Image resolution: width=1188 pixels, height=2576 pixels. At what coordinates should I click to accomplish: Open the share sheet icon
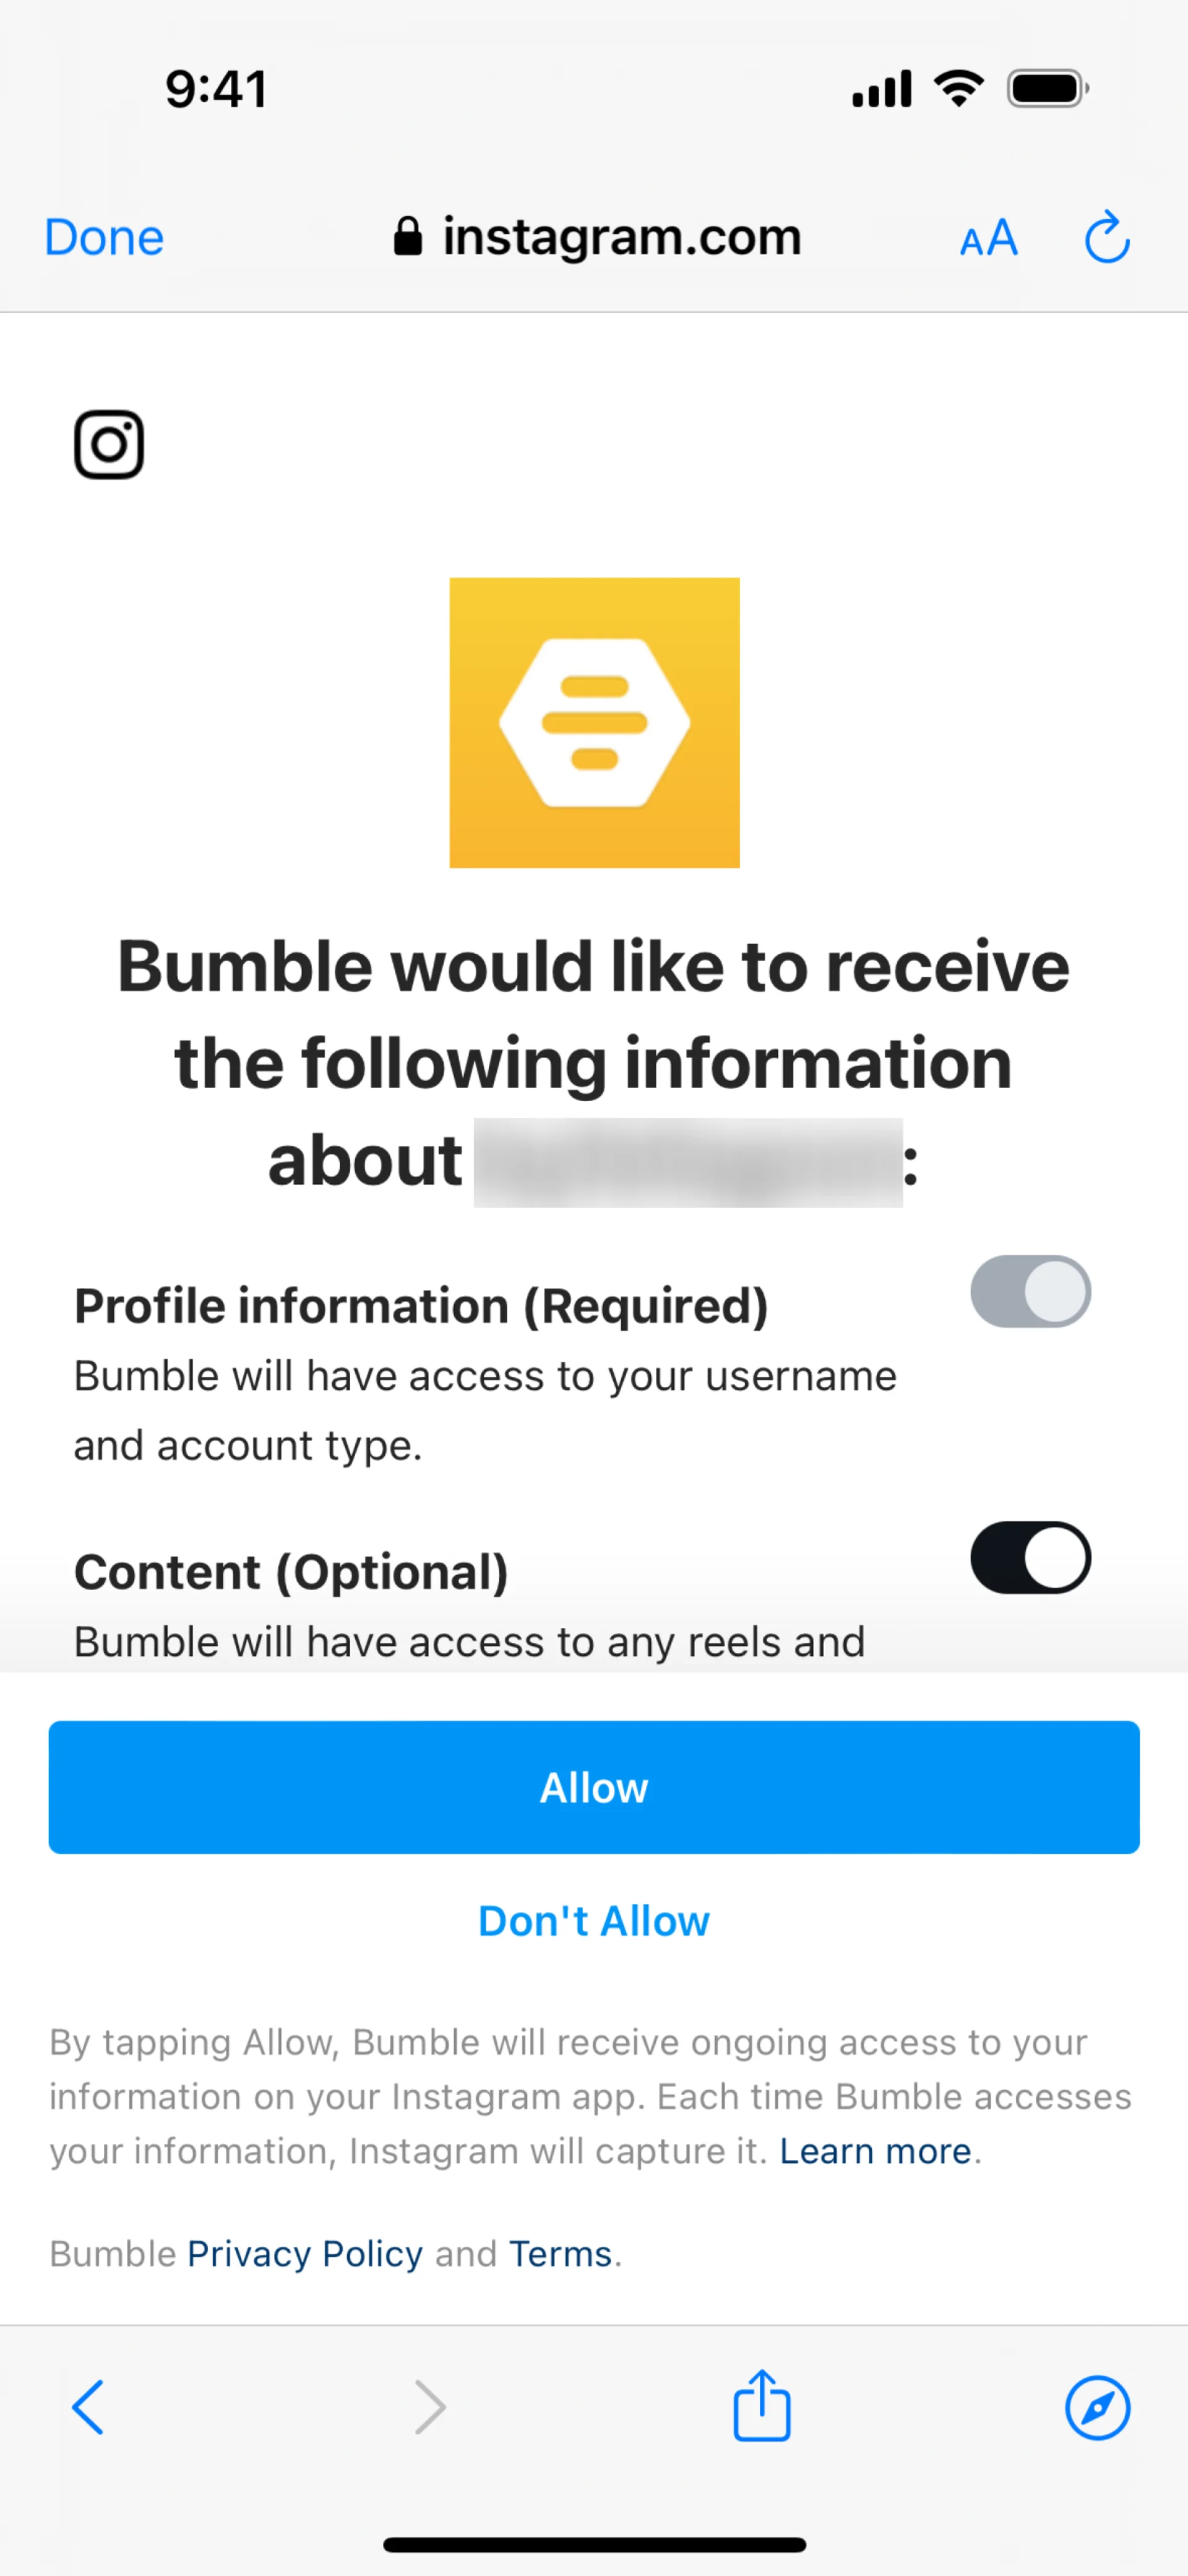pos(762,2406)
